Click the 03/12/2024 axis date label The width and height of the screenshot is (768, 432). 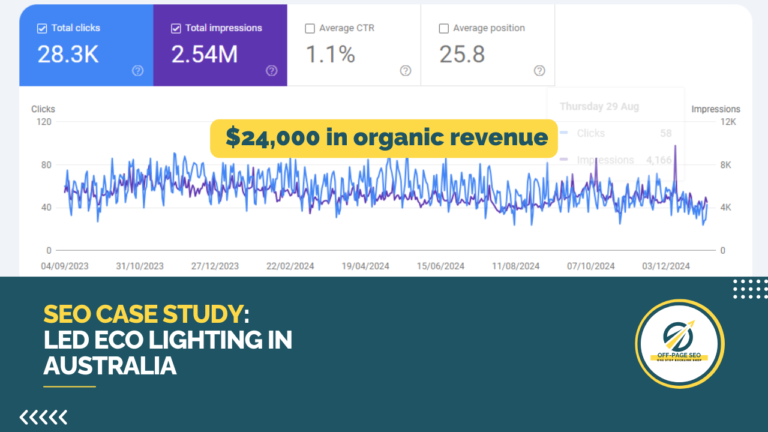666,266
